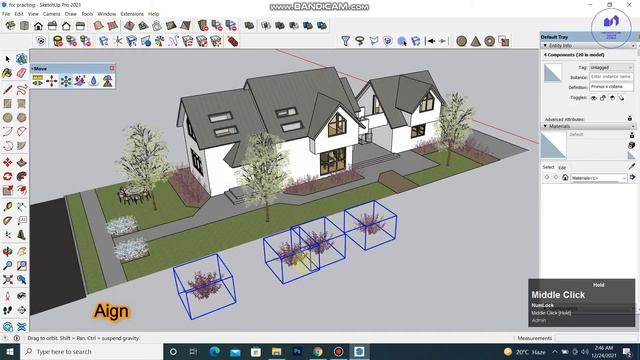Click the funnel filter icon
Viewport: 640px width, 360px height.
pos(345,41)
